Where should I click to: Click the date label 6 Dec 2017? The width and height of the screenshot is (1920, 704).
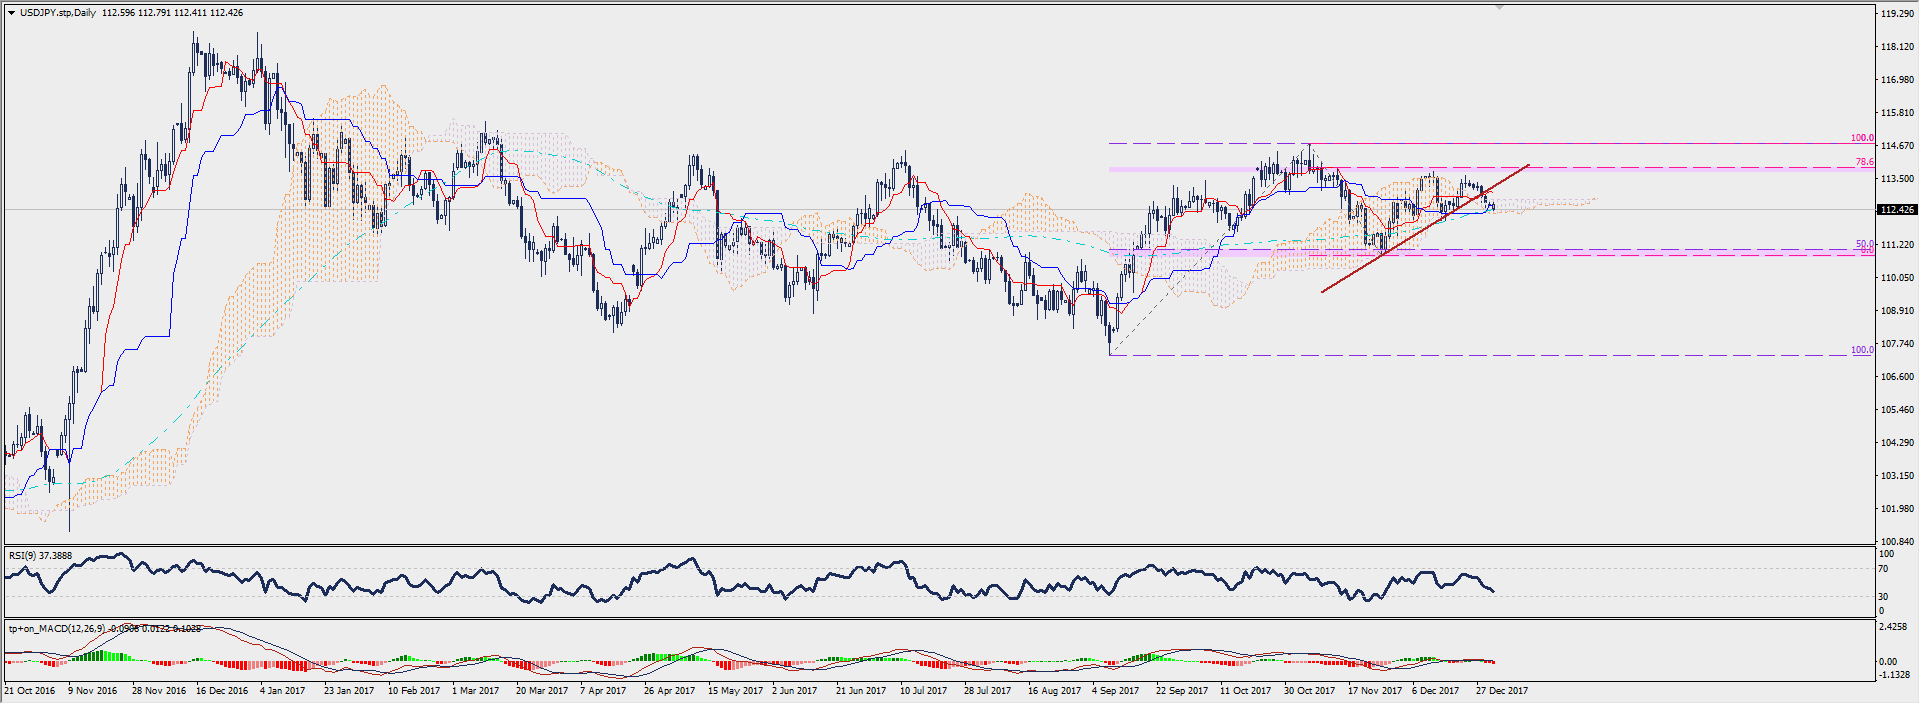1436,691
